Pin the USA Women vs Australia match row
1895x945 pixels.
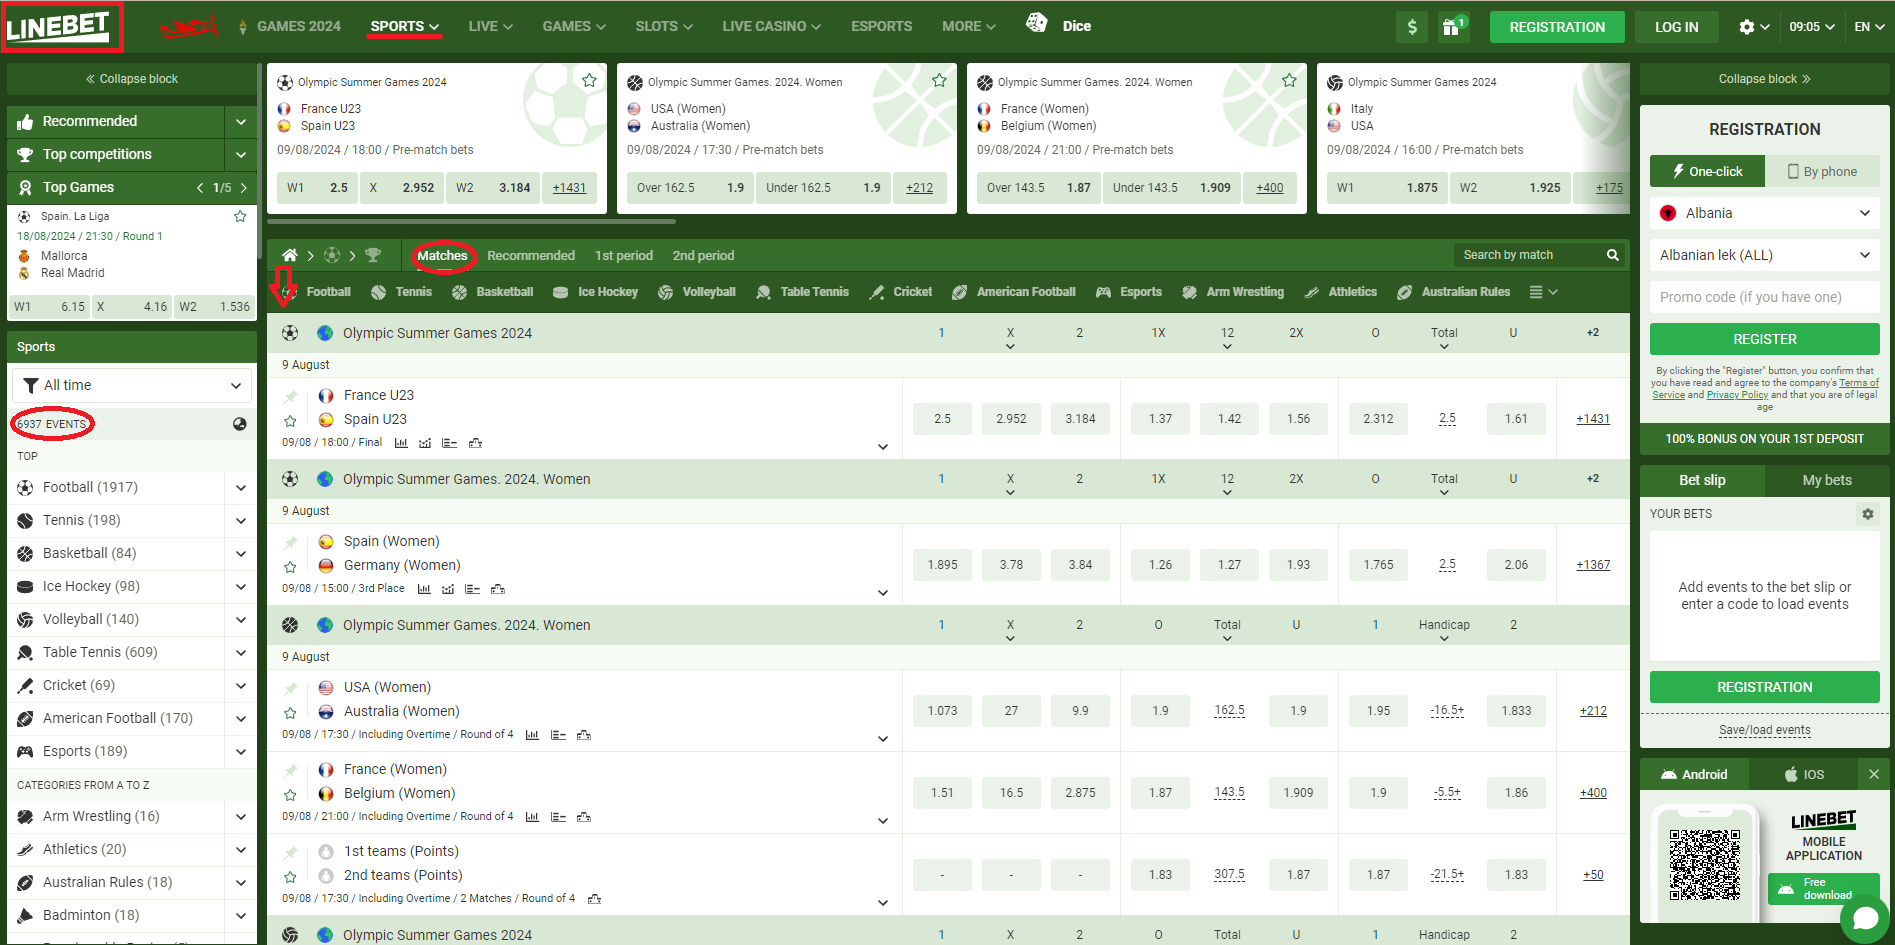point(290,688)
